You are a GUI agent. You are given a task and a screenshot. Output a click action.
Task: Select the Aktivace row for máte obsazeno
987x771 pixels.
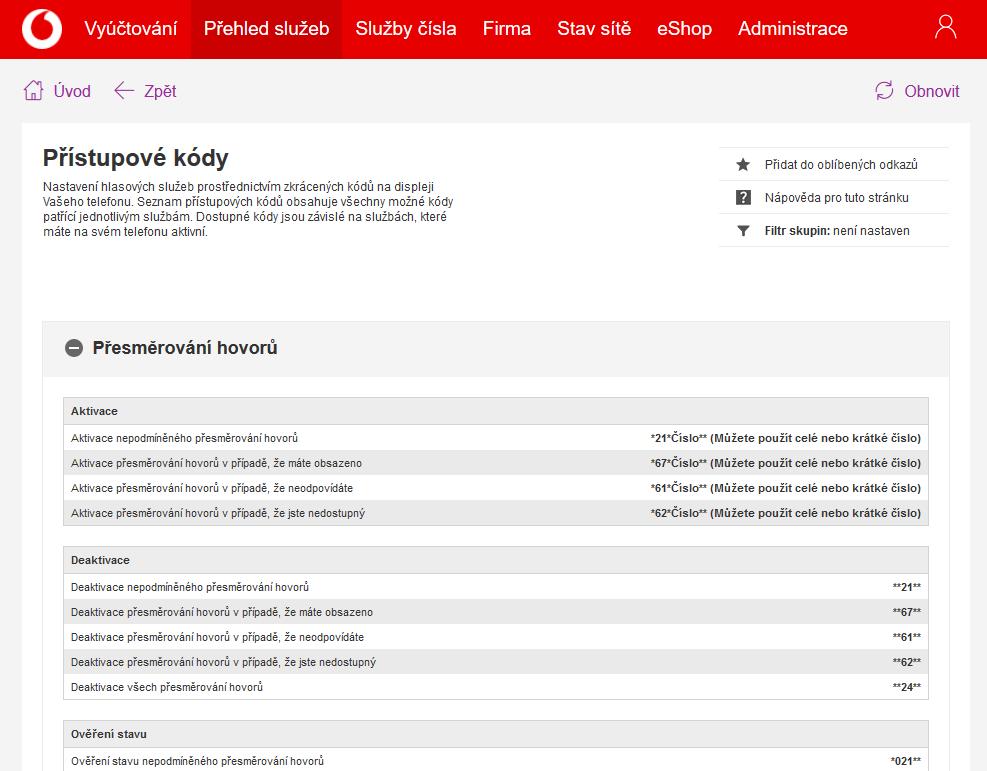pos(495,463)
